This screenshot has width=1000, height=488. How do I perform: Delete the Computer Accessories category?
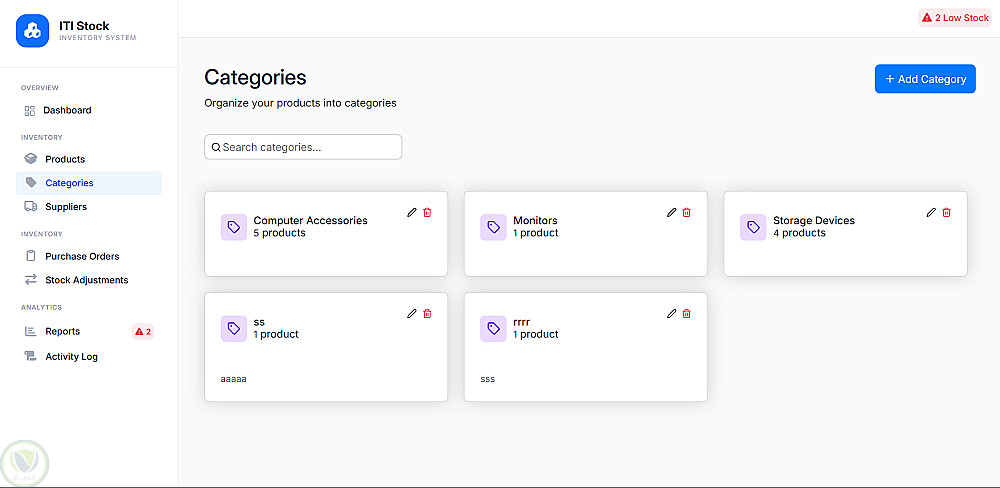tap(427, 212)
